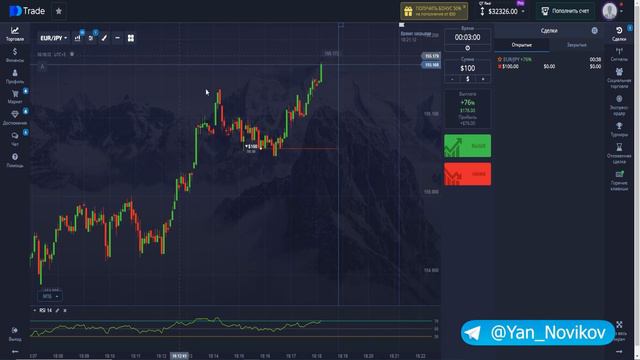
Task: Toggle the time mode clock switch
Action: (467, 48)
